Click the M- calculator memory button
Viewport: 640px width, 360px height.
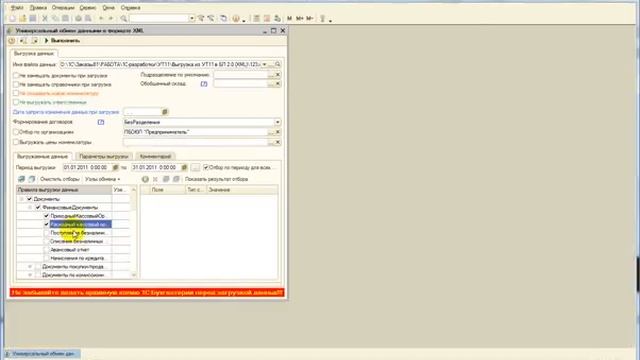pos(310,18)
